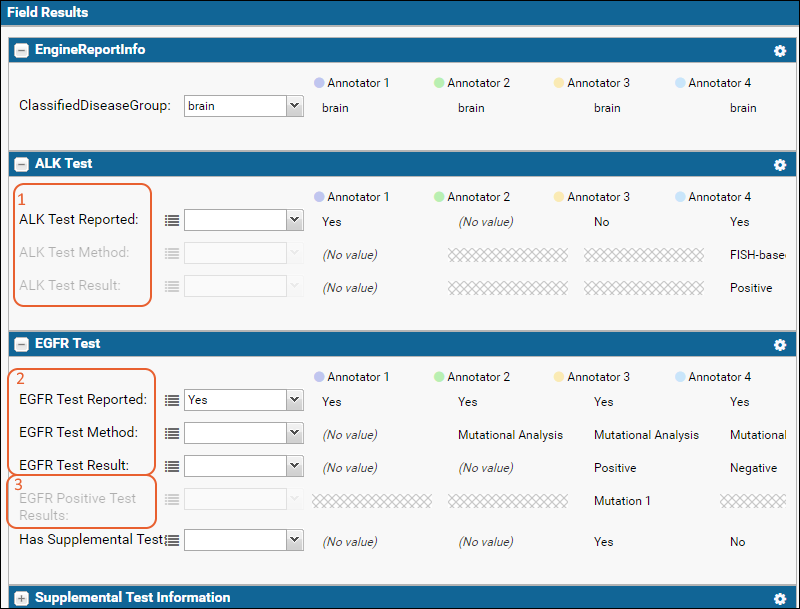This screenshot has width=800, height=609.
Task: Open the ClassifiedDiseaseGroup dropdown
Action: pos(243,106)
